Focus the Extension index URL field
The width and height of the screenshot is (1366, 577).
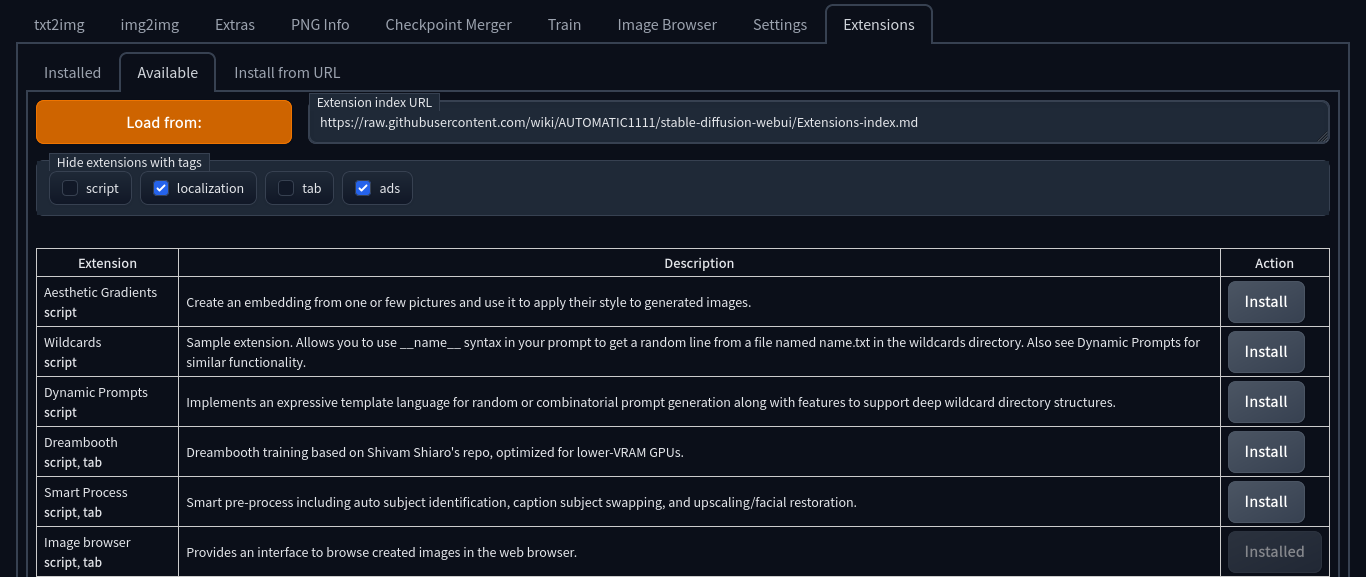pos(819,123)
